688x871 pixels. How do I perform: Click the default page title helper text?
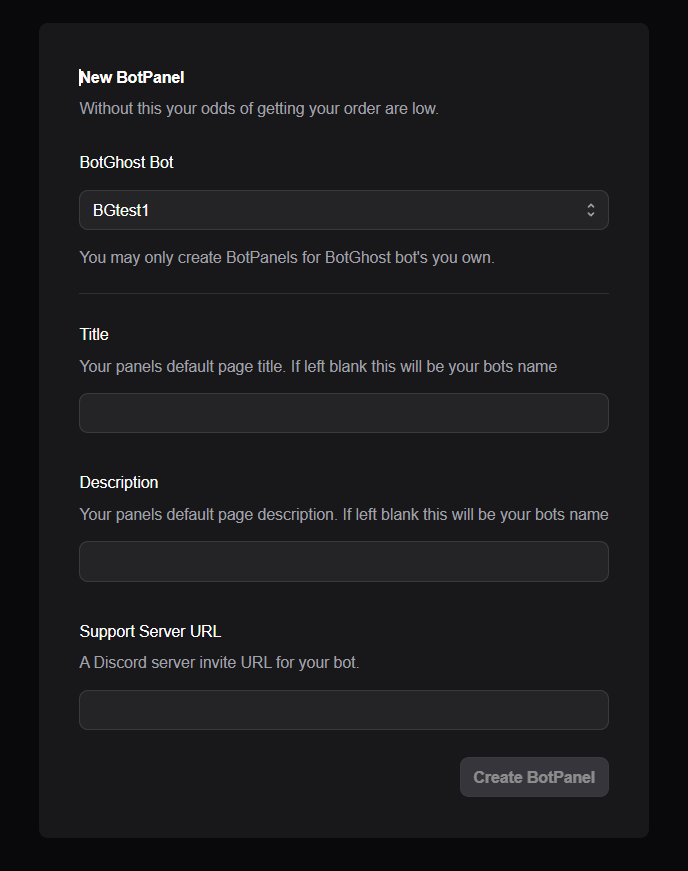tap(318, 366)
